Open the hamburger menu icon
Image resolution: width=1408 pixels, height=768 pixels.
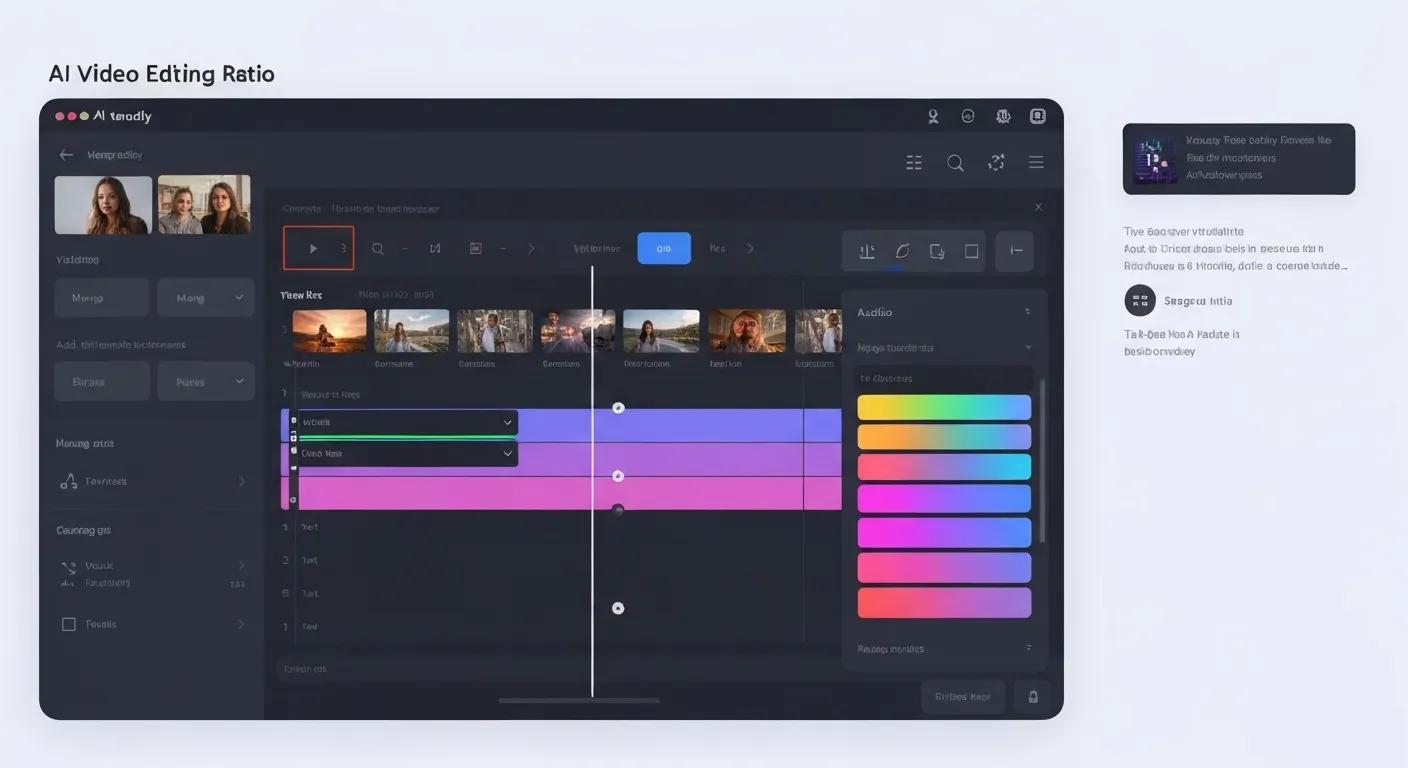pos(1036,163)
